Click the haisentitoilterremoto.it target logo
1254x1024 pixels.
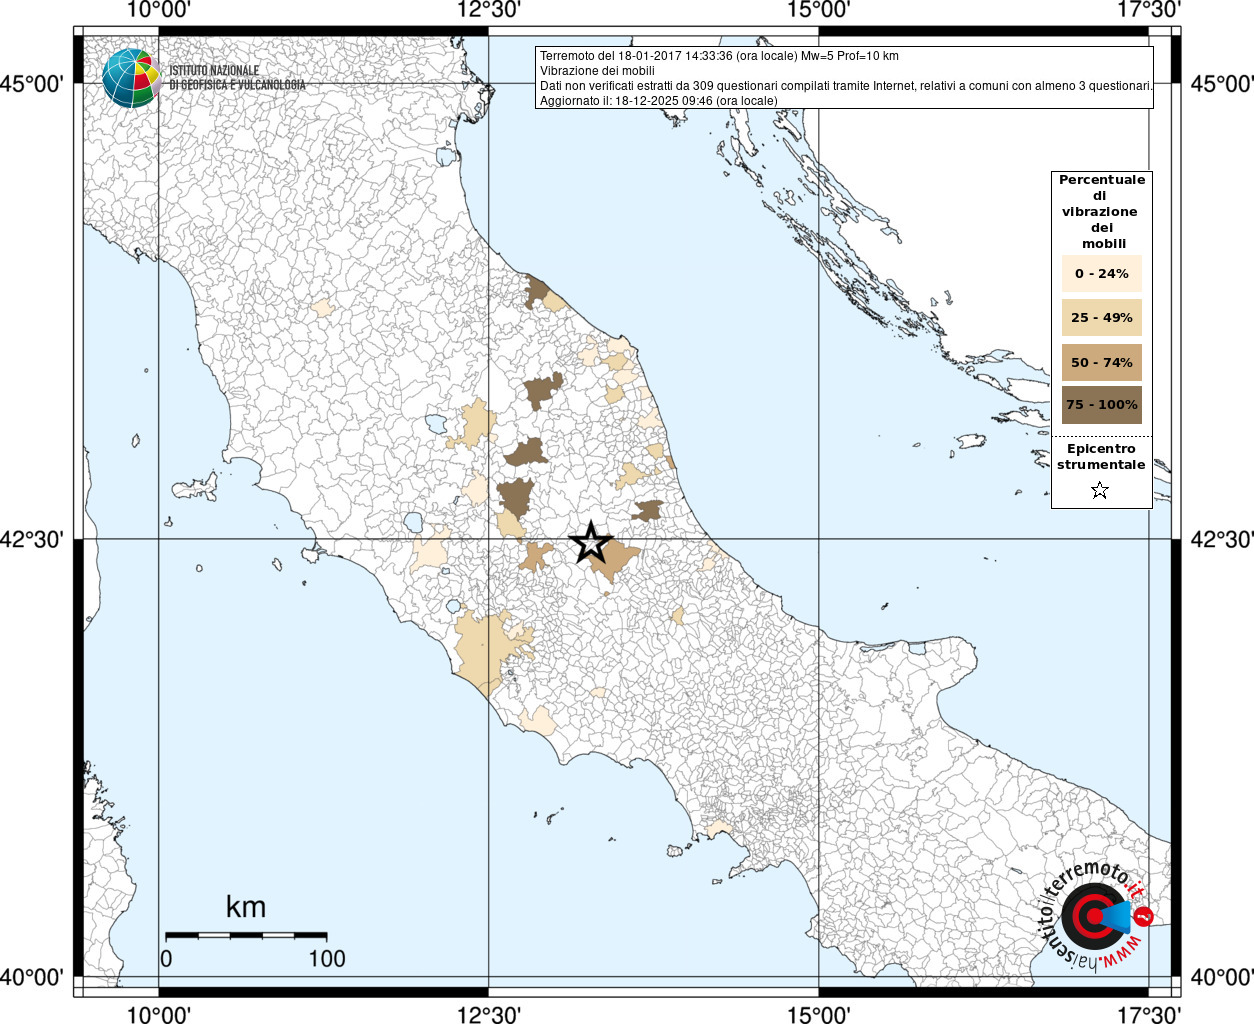1093,915
